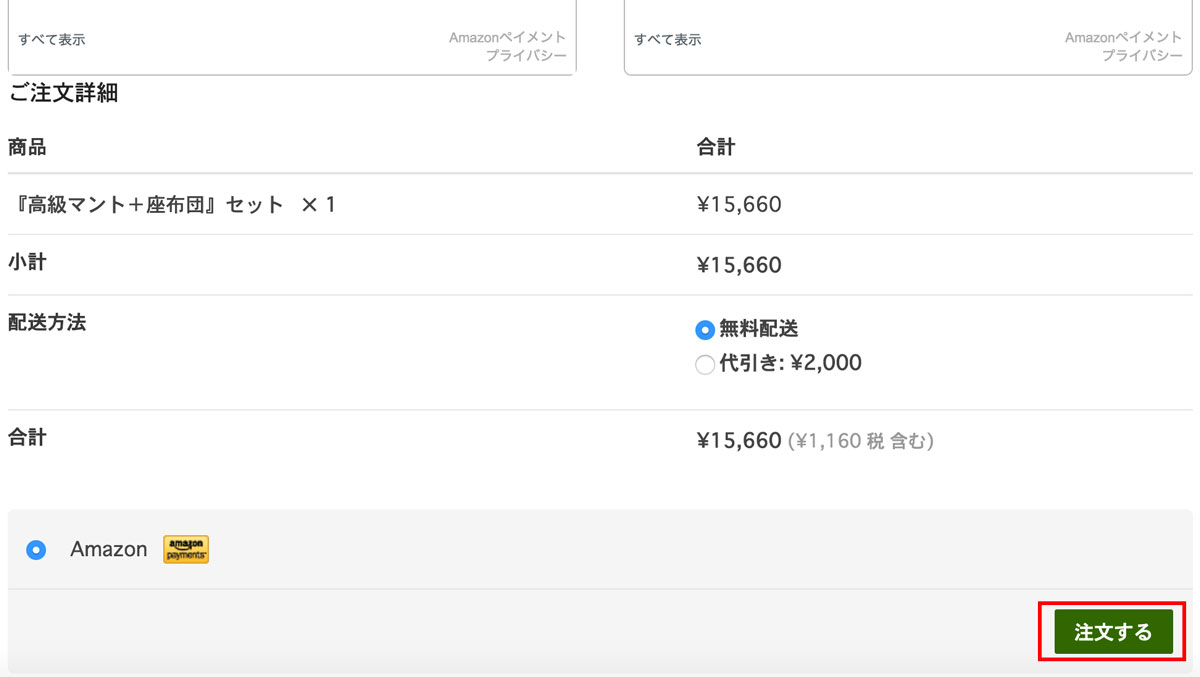Open すべて表示 in the left widget

(52, 40)
